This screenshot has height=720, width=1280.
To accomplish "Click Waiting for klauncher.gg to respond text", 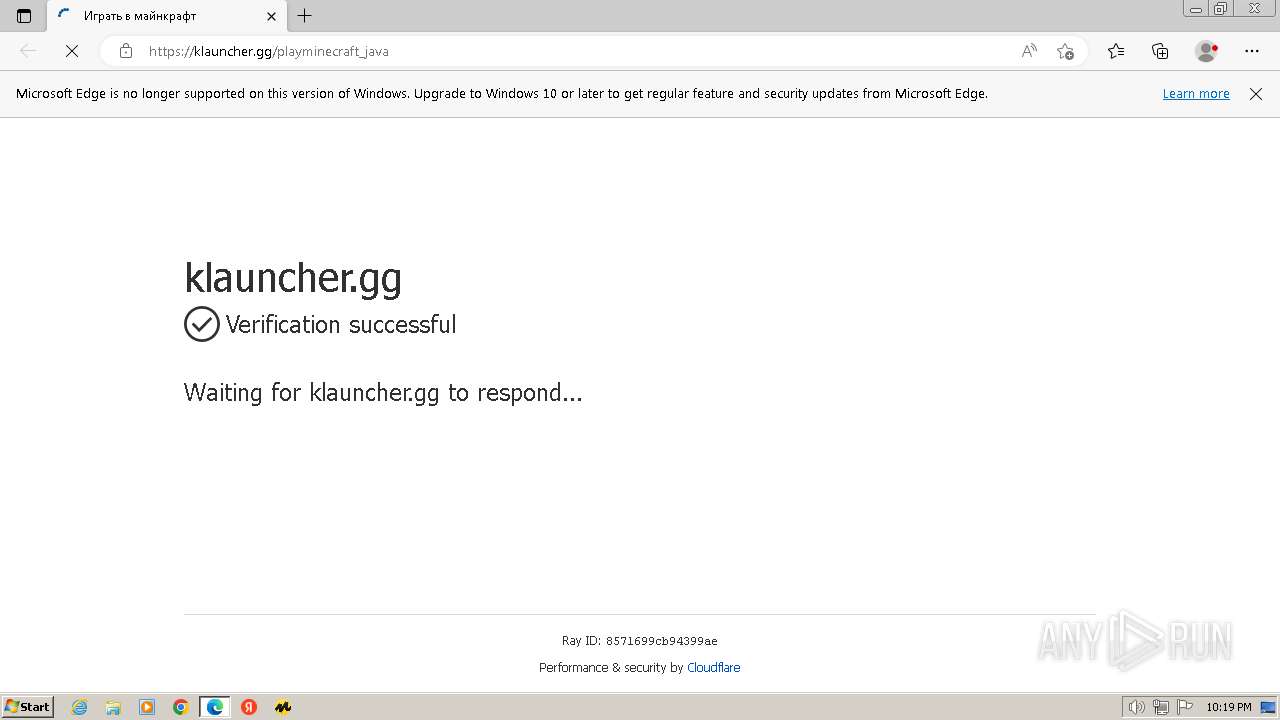I will (x=383, y=393).
